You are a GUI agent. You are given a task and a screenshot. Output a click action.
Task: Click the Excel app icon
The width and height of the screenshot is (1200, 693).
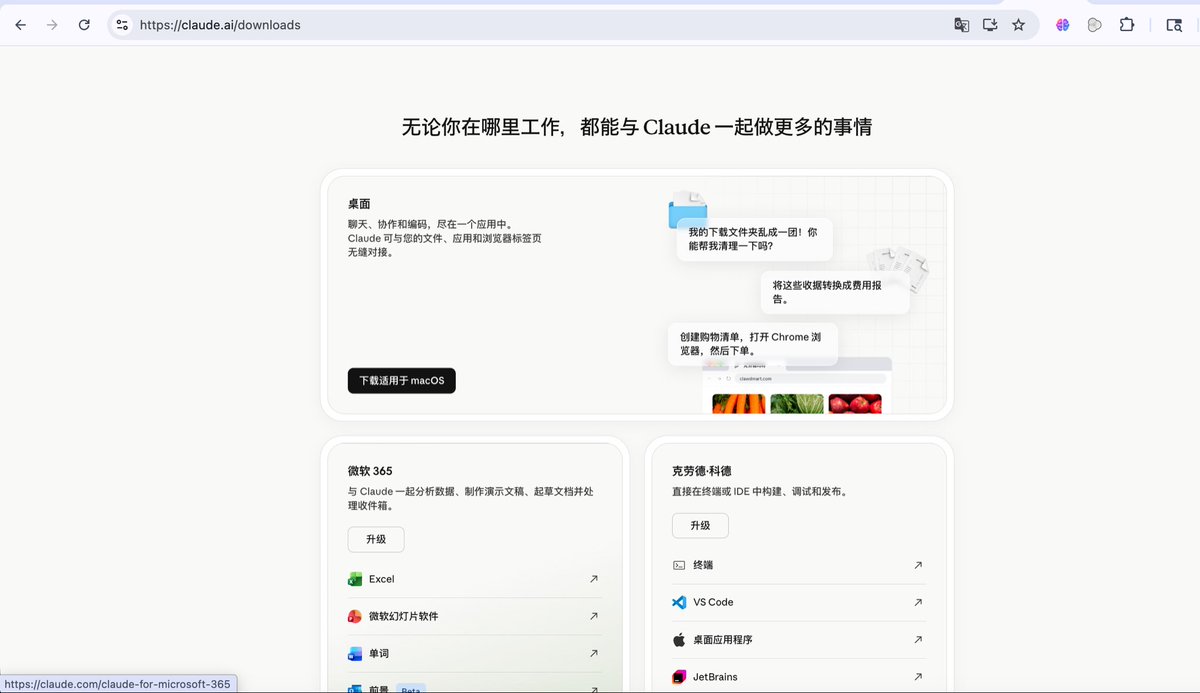(355, 579)
